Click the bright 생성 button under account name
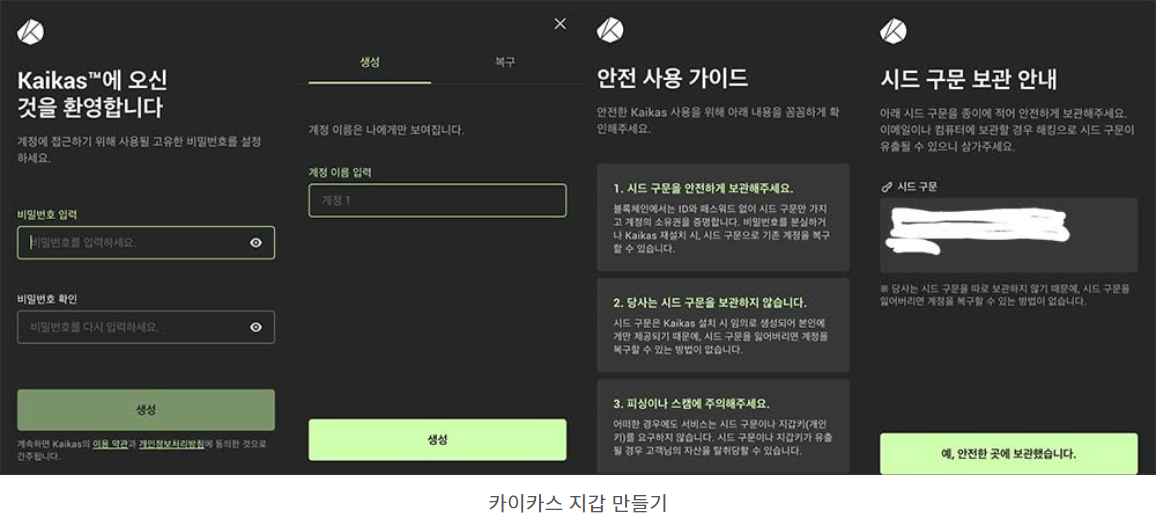Image resolution: width=1158 pixels, height=520 pixels. [437, 440]
